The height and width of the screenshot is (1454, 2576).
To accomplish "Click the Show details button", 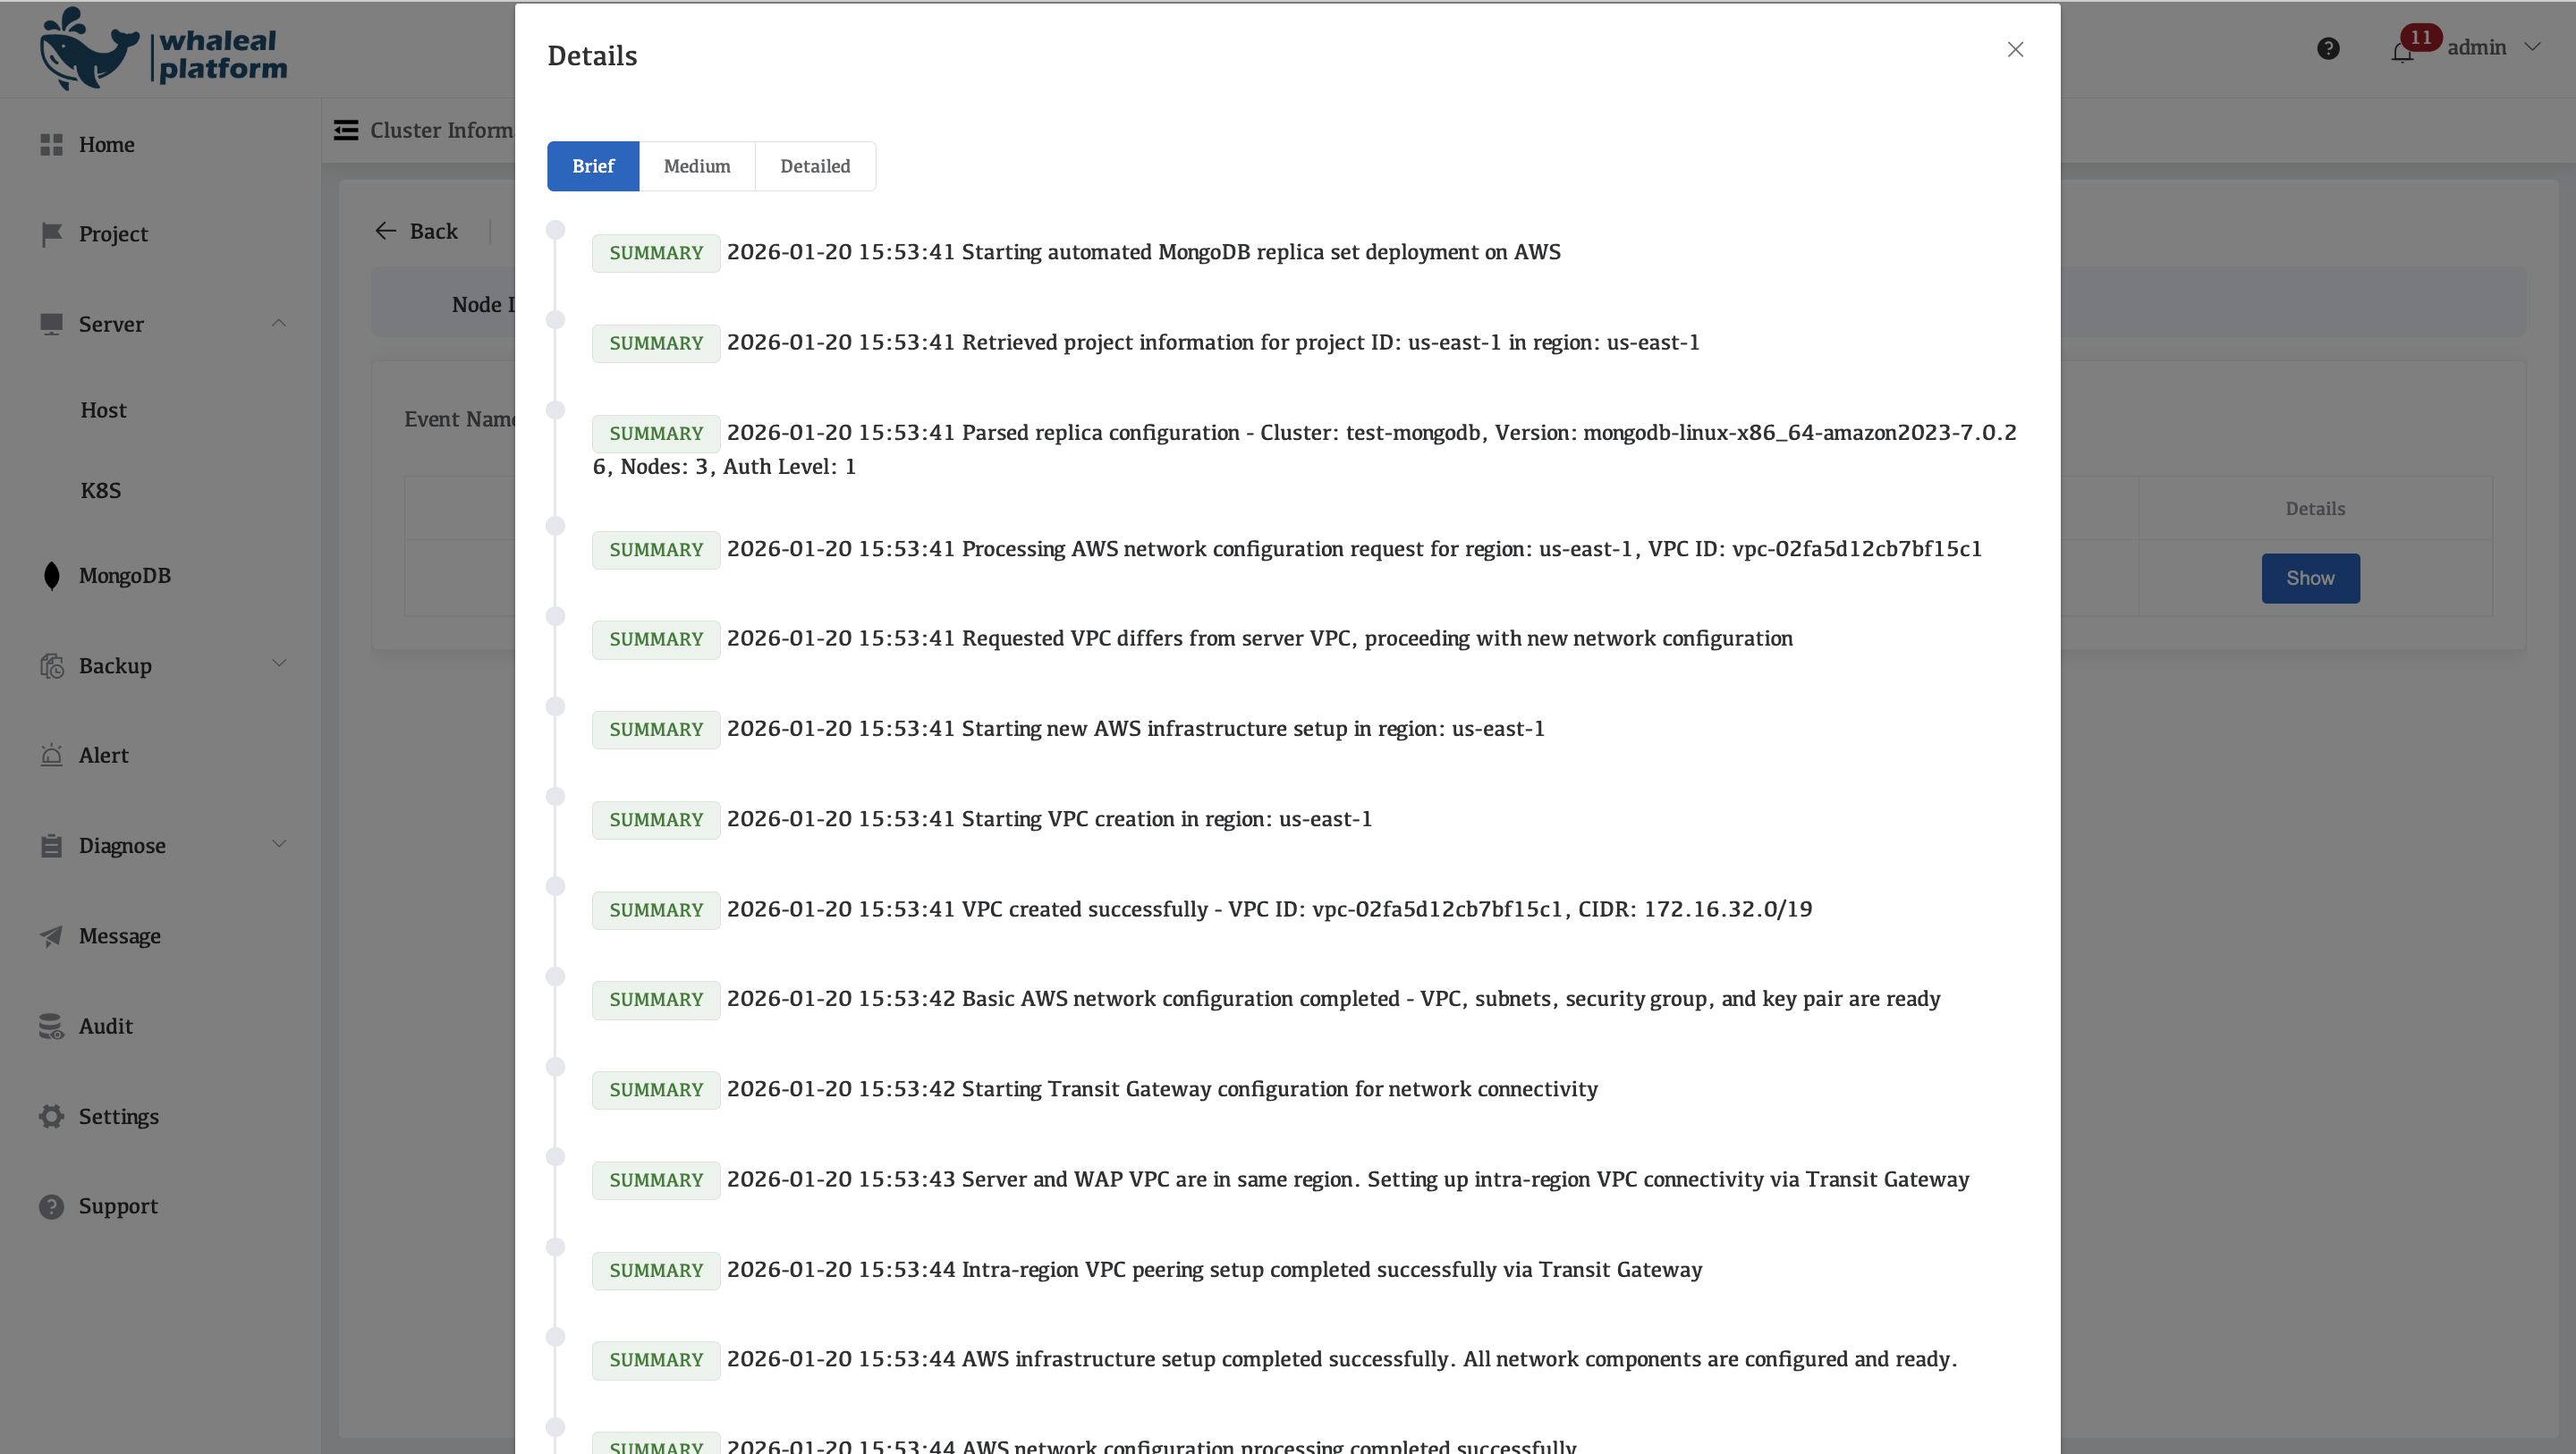I will click(2310, 579).
